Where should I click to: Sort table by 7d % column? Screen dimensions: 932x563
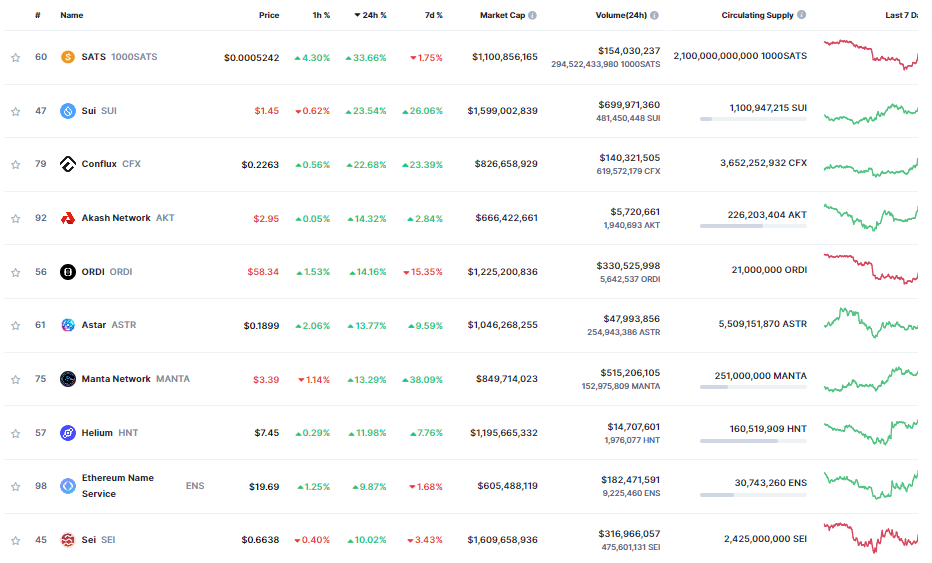point(433,15)
